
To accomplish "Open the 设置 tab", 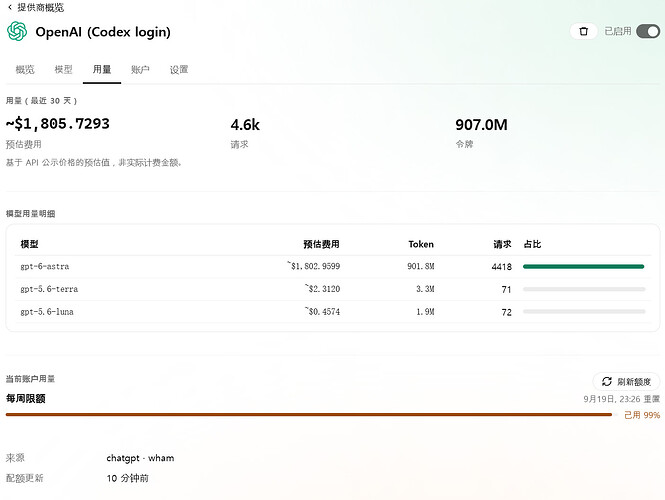I will tap(179, 70).
